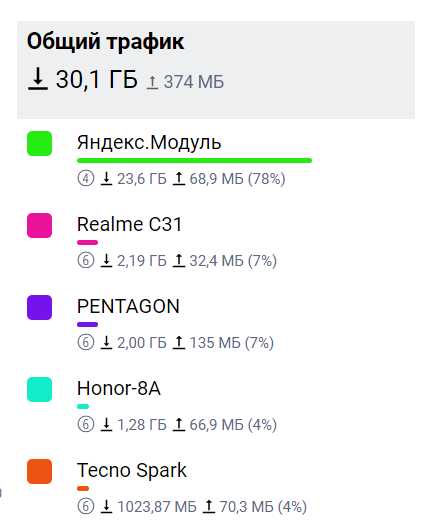The height and width of the screenshot is (531, 435).
Task: Click the orange Tecno Spark color swatch
Action: pyautogui.click(x=39, y=471)
